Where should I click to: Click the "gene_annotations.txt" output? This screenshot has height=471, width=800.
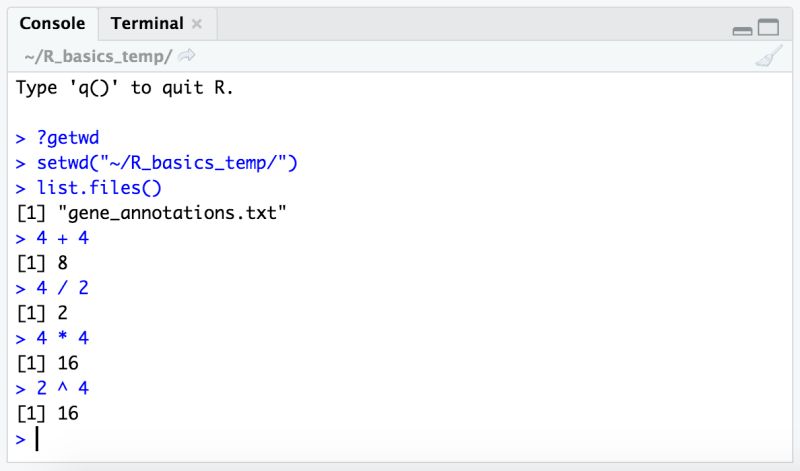pos(172,213)
